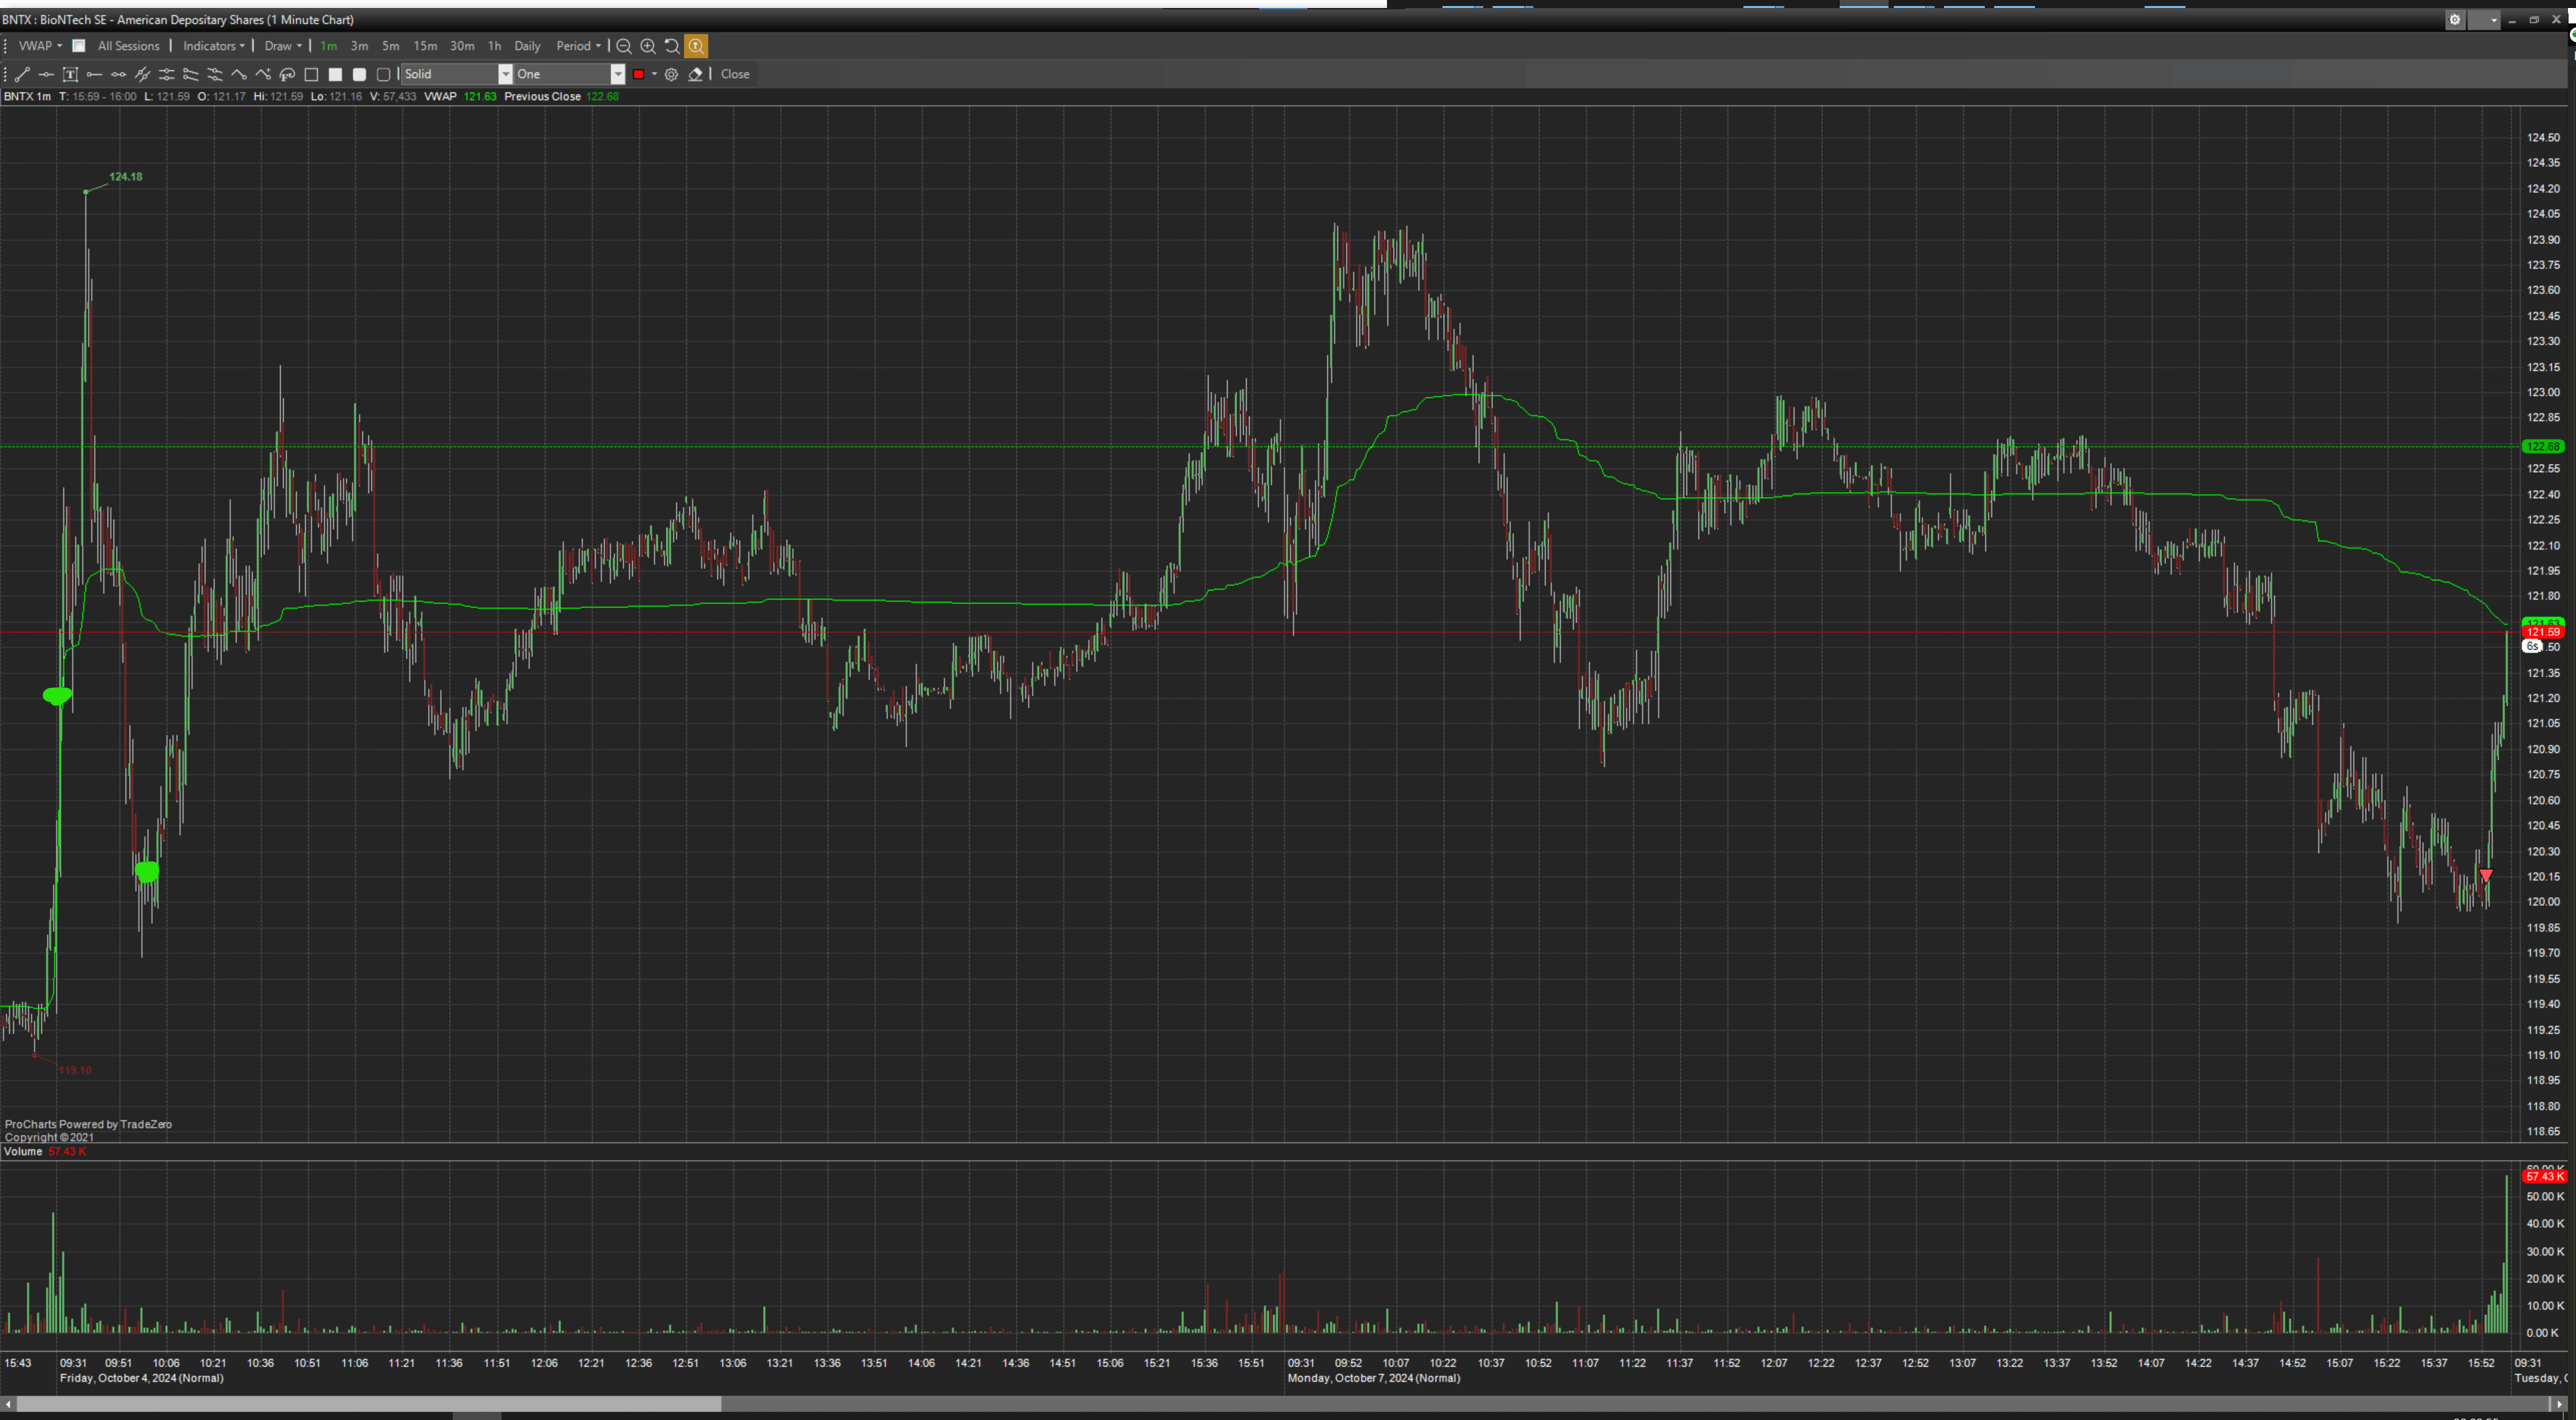Select the trend line drawing tool
Viewport: 2576px width, 1420px height.
tap(22, 74)
